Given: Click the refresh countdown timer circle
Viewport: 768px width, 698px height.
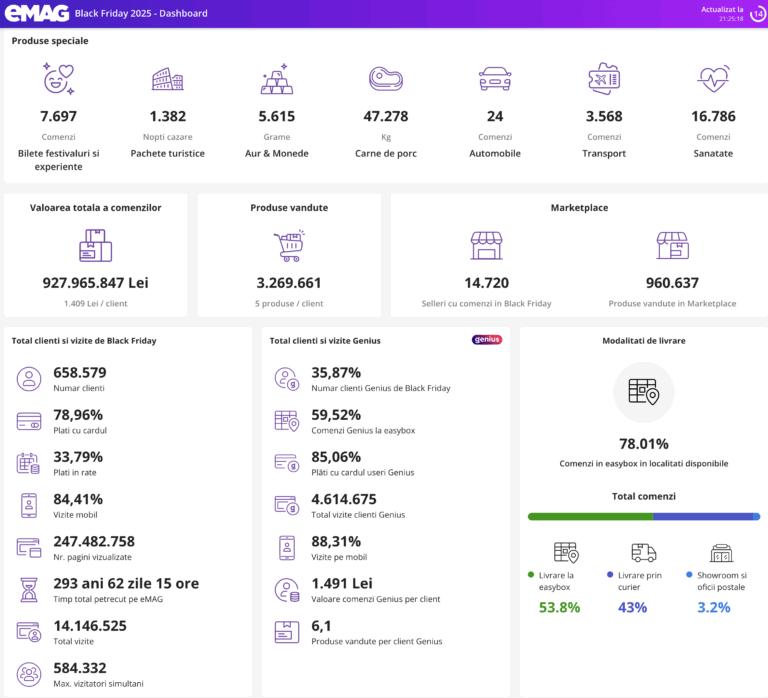Looking at the screenshot, I should [x=758, y=13].
